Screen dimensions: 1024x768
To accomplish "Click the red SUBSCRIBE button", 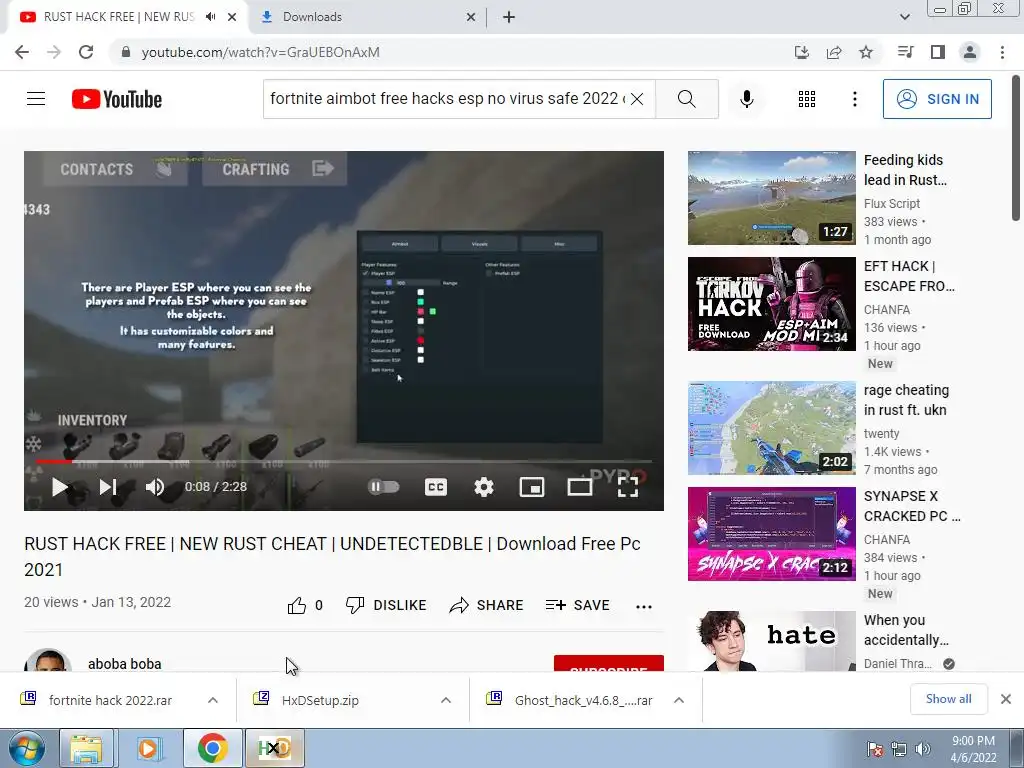I will pyautogui.click(x=609, y=664).
